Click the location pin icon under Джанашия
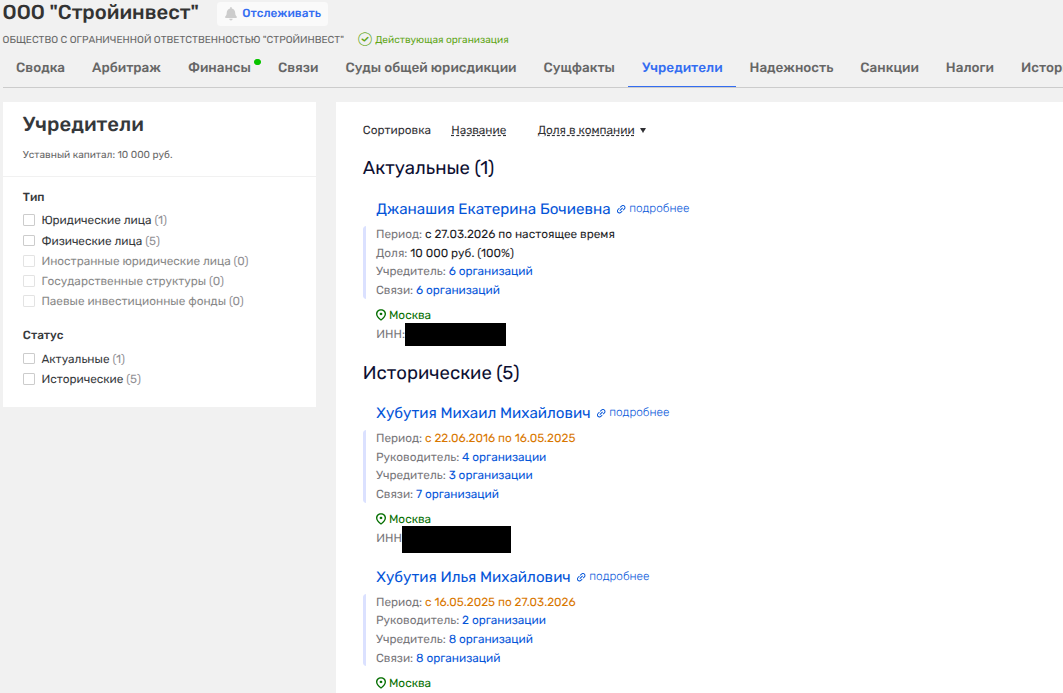Image resolution: width=1063 pixels, height=693 pixels. coord(381,315)
